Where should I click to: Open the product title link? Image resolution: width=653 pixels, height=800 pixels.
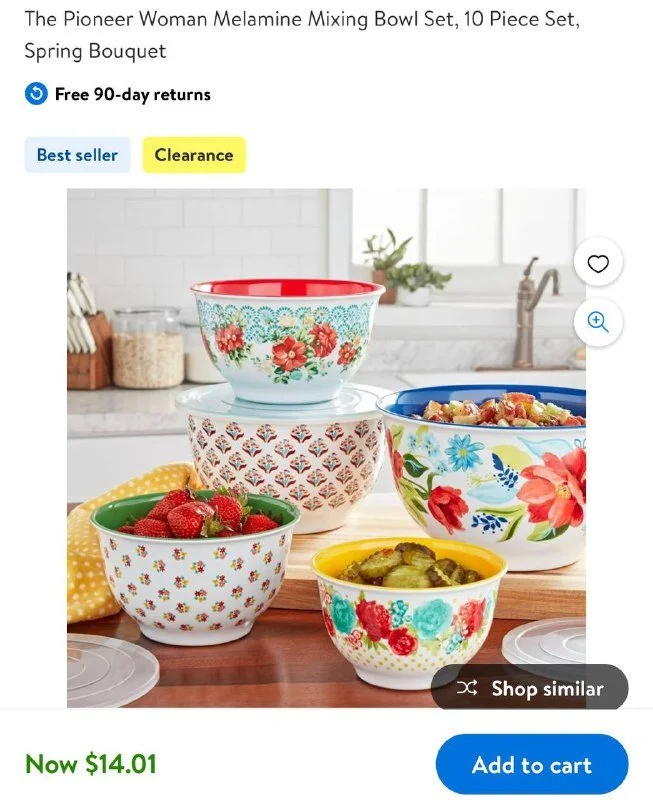pyautogui.click(x=302, y=35)
